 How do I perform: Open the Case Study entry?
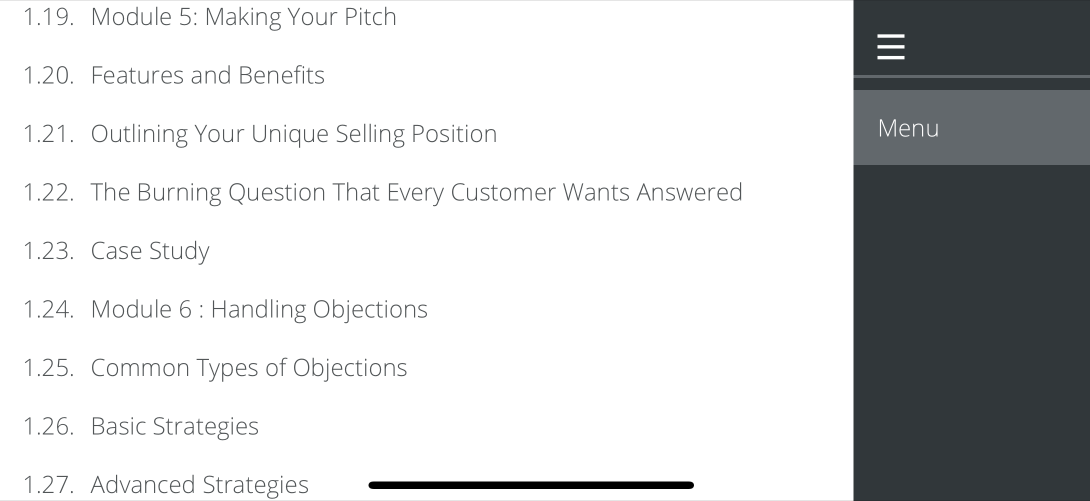[x=150, y=250]
